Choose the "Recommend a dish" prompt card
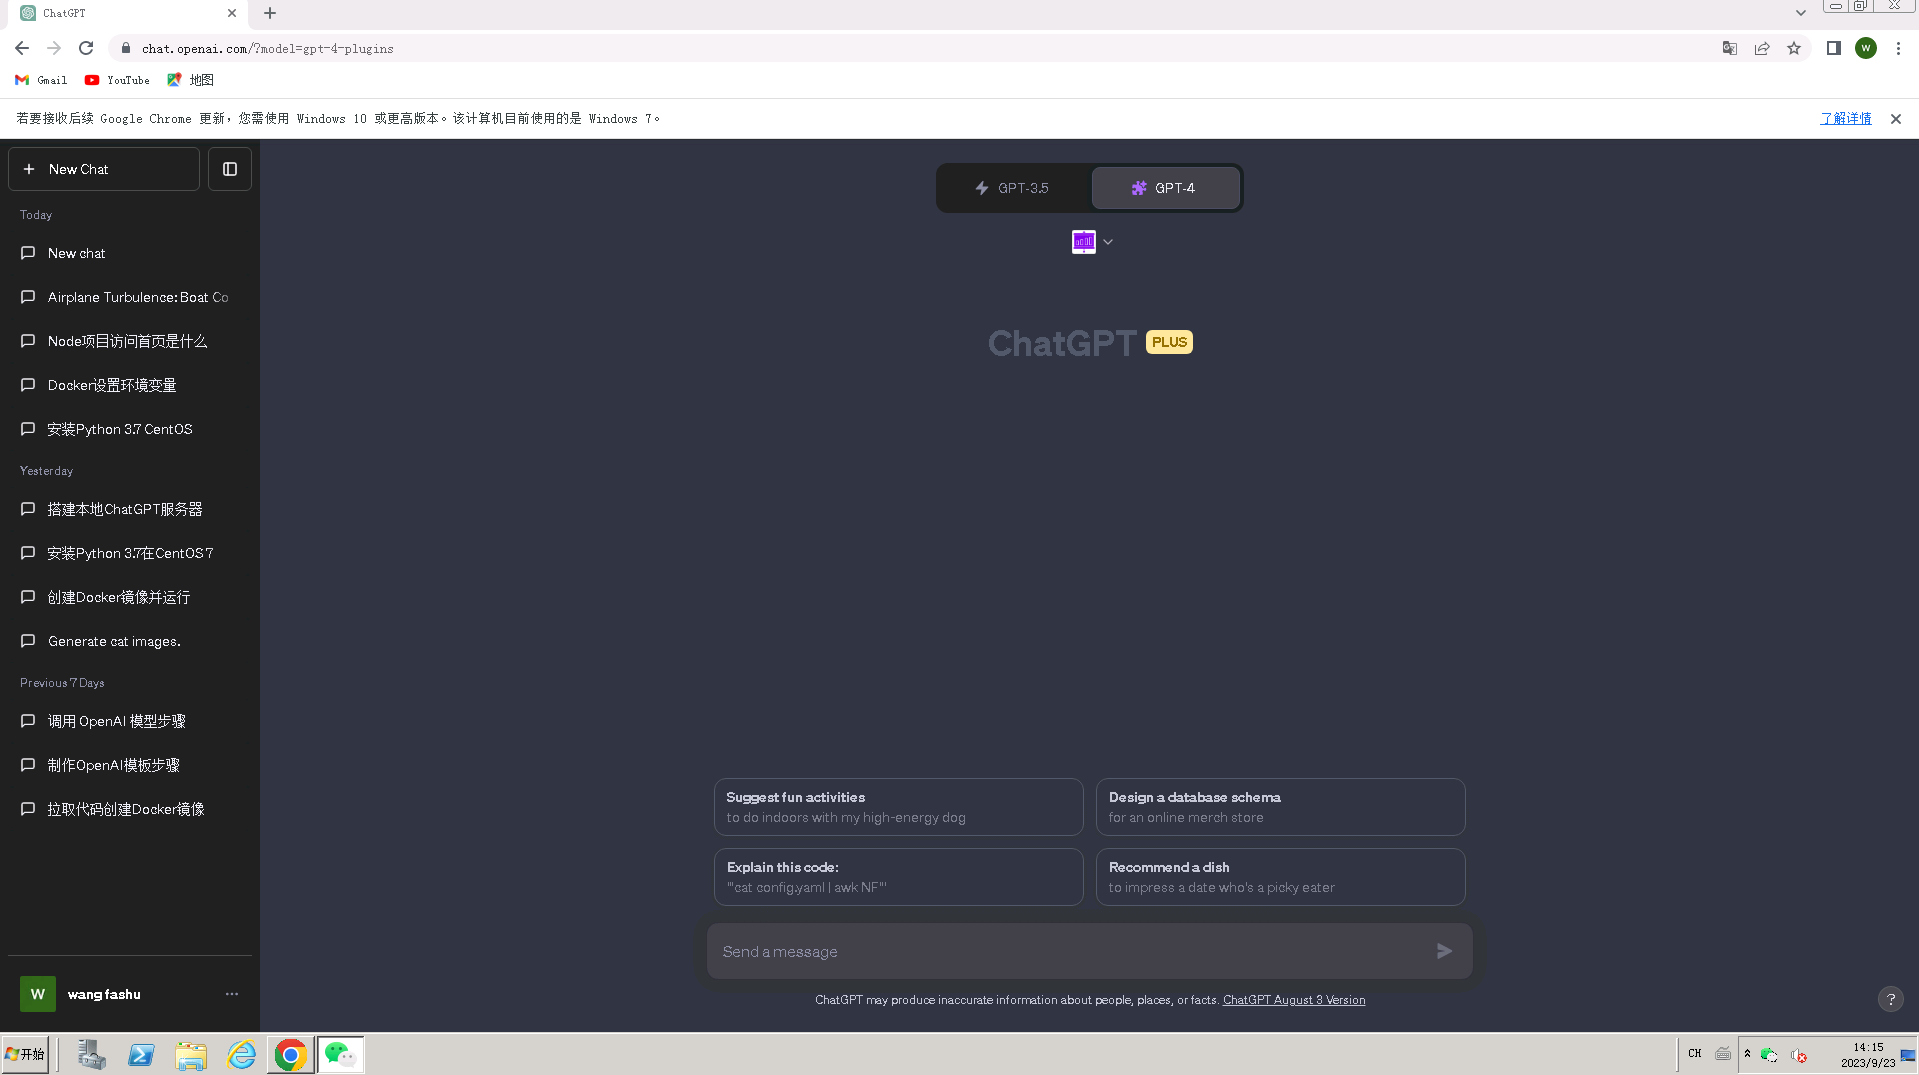This screenshot has height=1075, width=1919. coord(1280,877)
